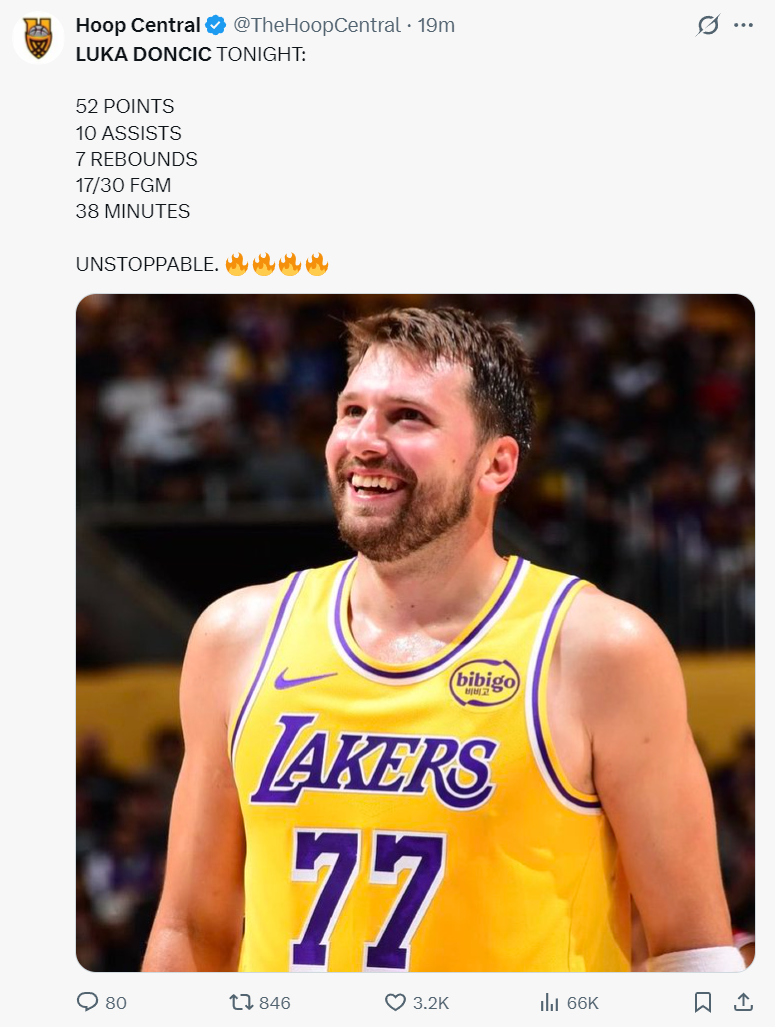This screenshot has width=775, height=1027.
Task: Bookmark this post
Action: pos(703,1002)
